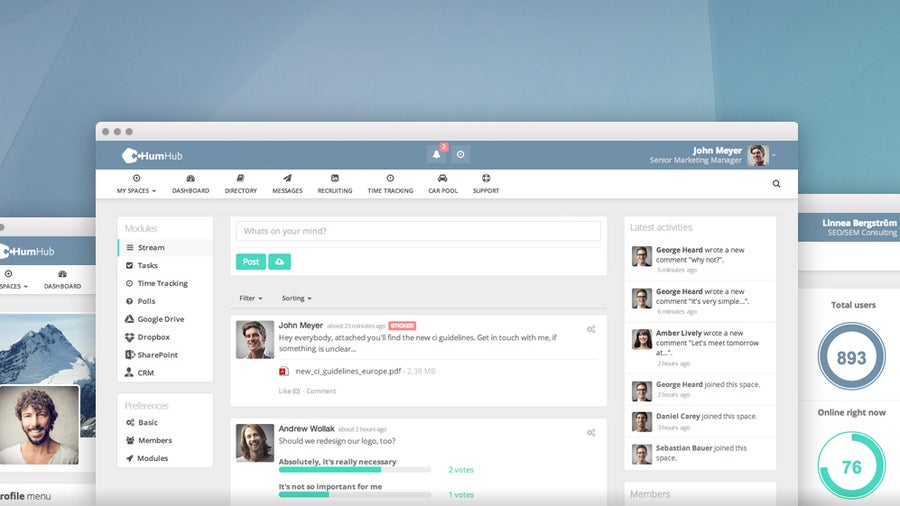
Task: Open the search magnifier icon
Action: (x=776, y=184)
